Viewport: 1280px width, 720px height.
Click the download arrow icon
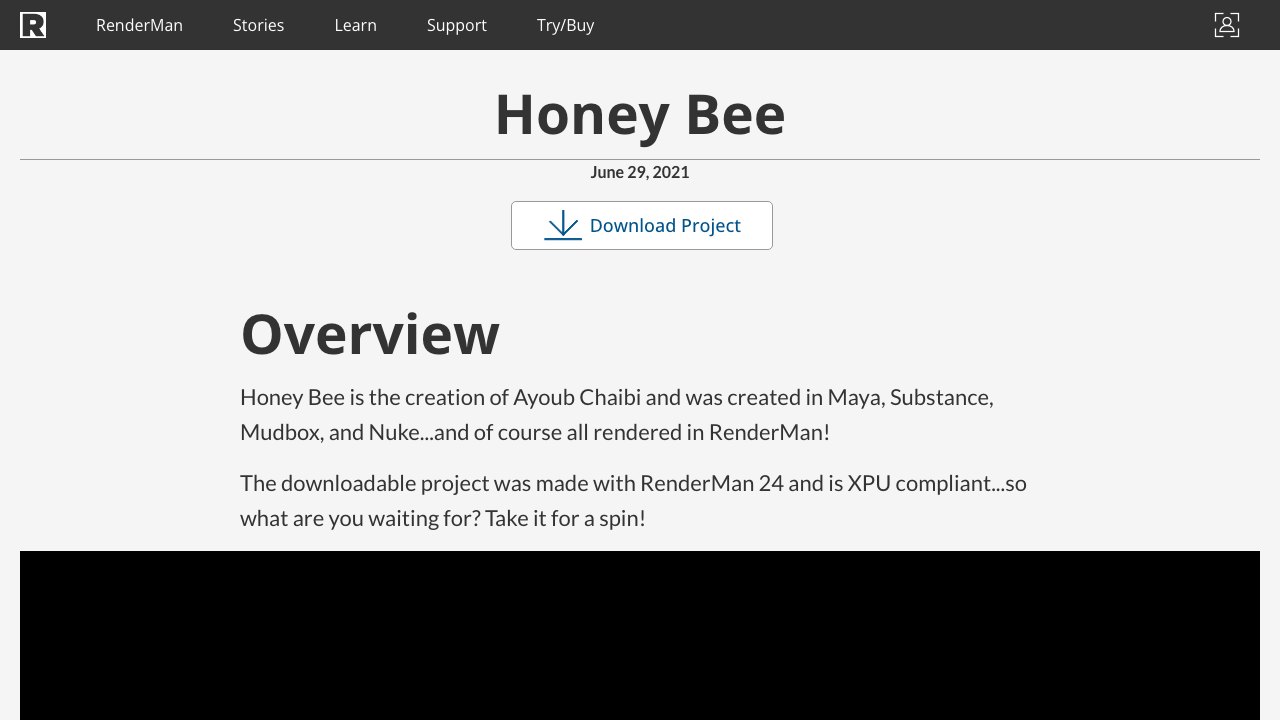pos(563,225)
